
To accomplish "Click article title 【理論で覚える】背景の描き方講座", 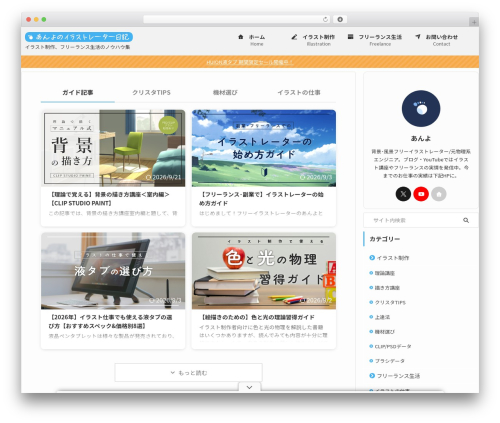I will click(110, 199).
